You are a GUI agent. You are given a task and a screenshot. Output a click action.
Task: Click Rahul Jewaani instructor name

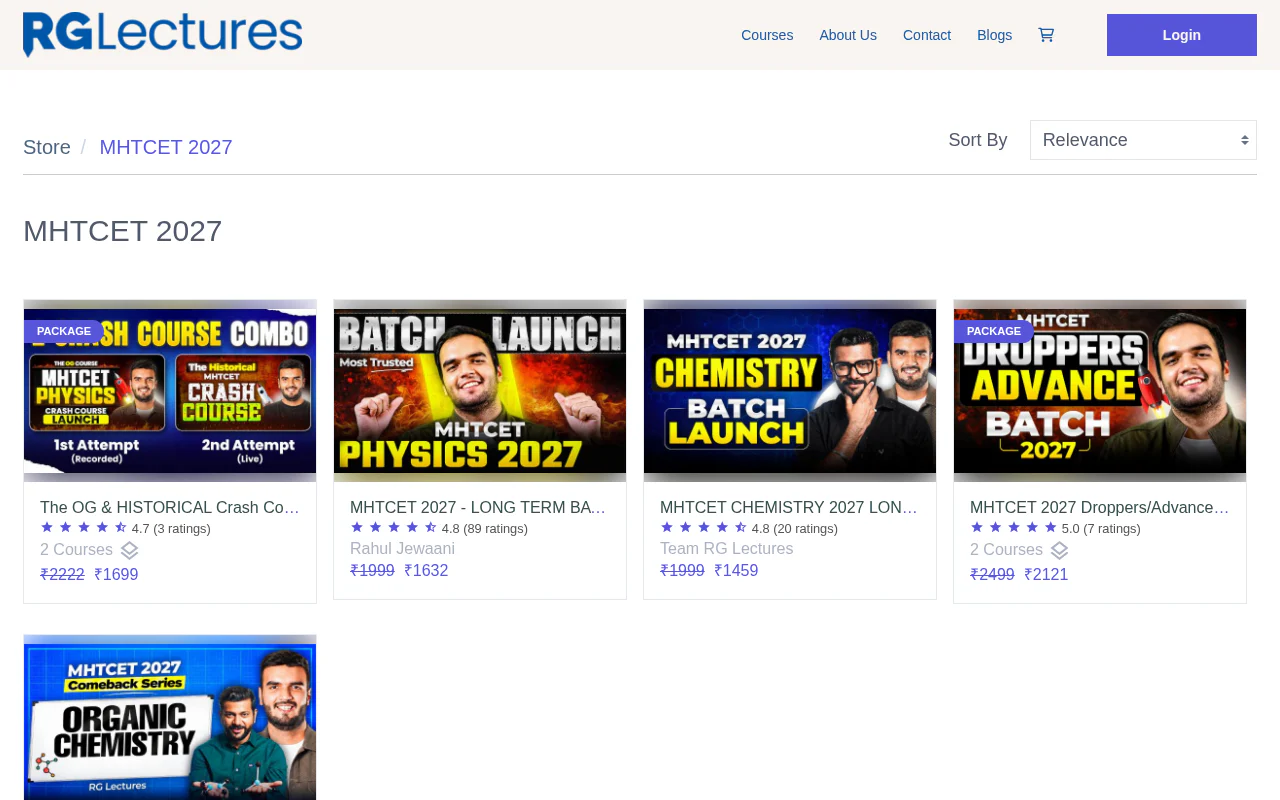[x=402, y=549]
